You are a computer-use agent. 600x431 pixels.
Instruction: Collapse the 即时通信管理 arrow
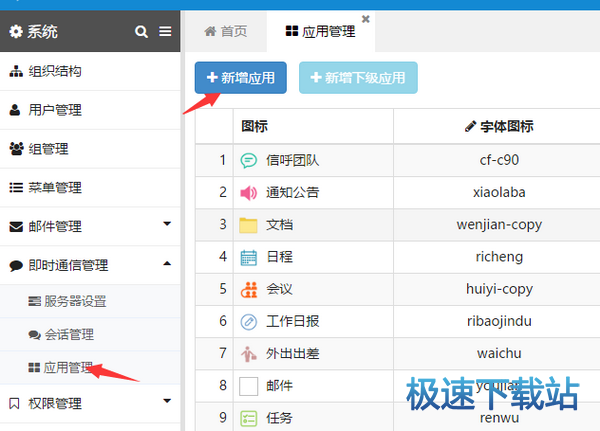click(x=167, y=263)
